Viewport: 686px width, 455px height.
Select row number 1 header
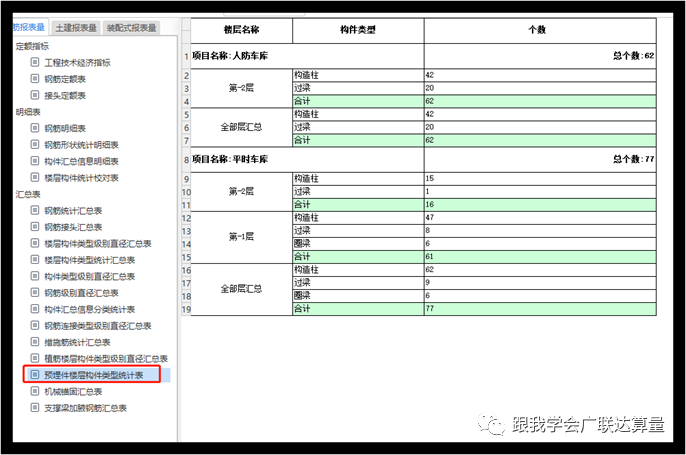[186, 56]
